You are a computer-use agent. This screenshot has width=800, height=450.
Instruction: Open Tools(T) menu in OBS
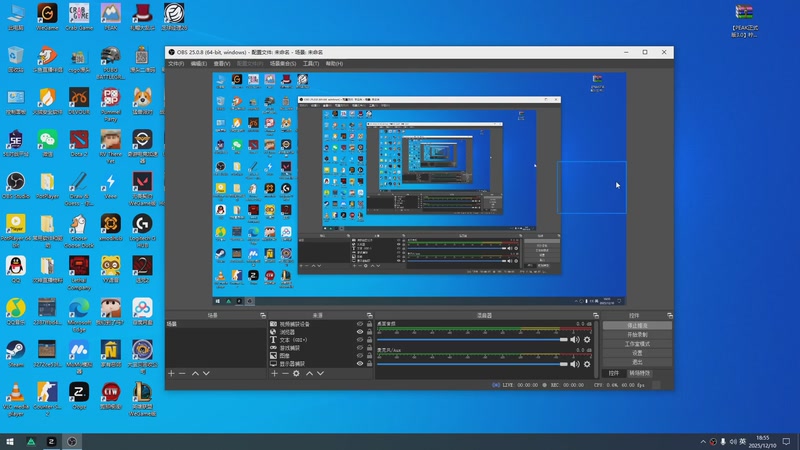(311, 64)
